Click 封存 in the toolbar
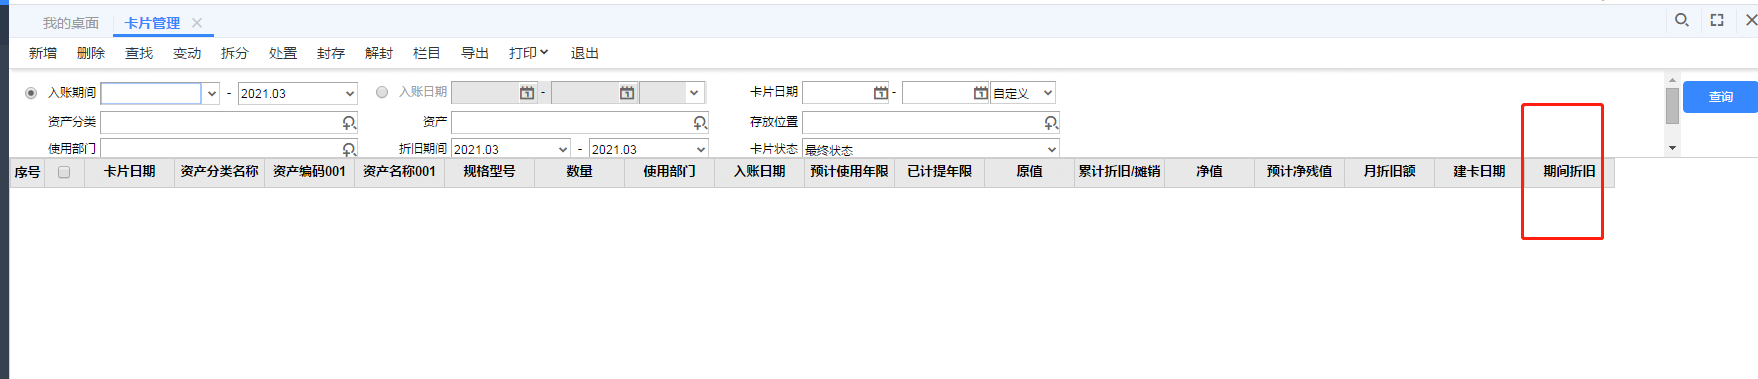 [331, 53]
